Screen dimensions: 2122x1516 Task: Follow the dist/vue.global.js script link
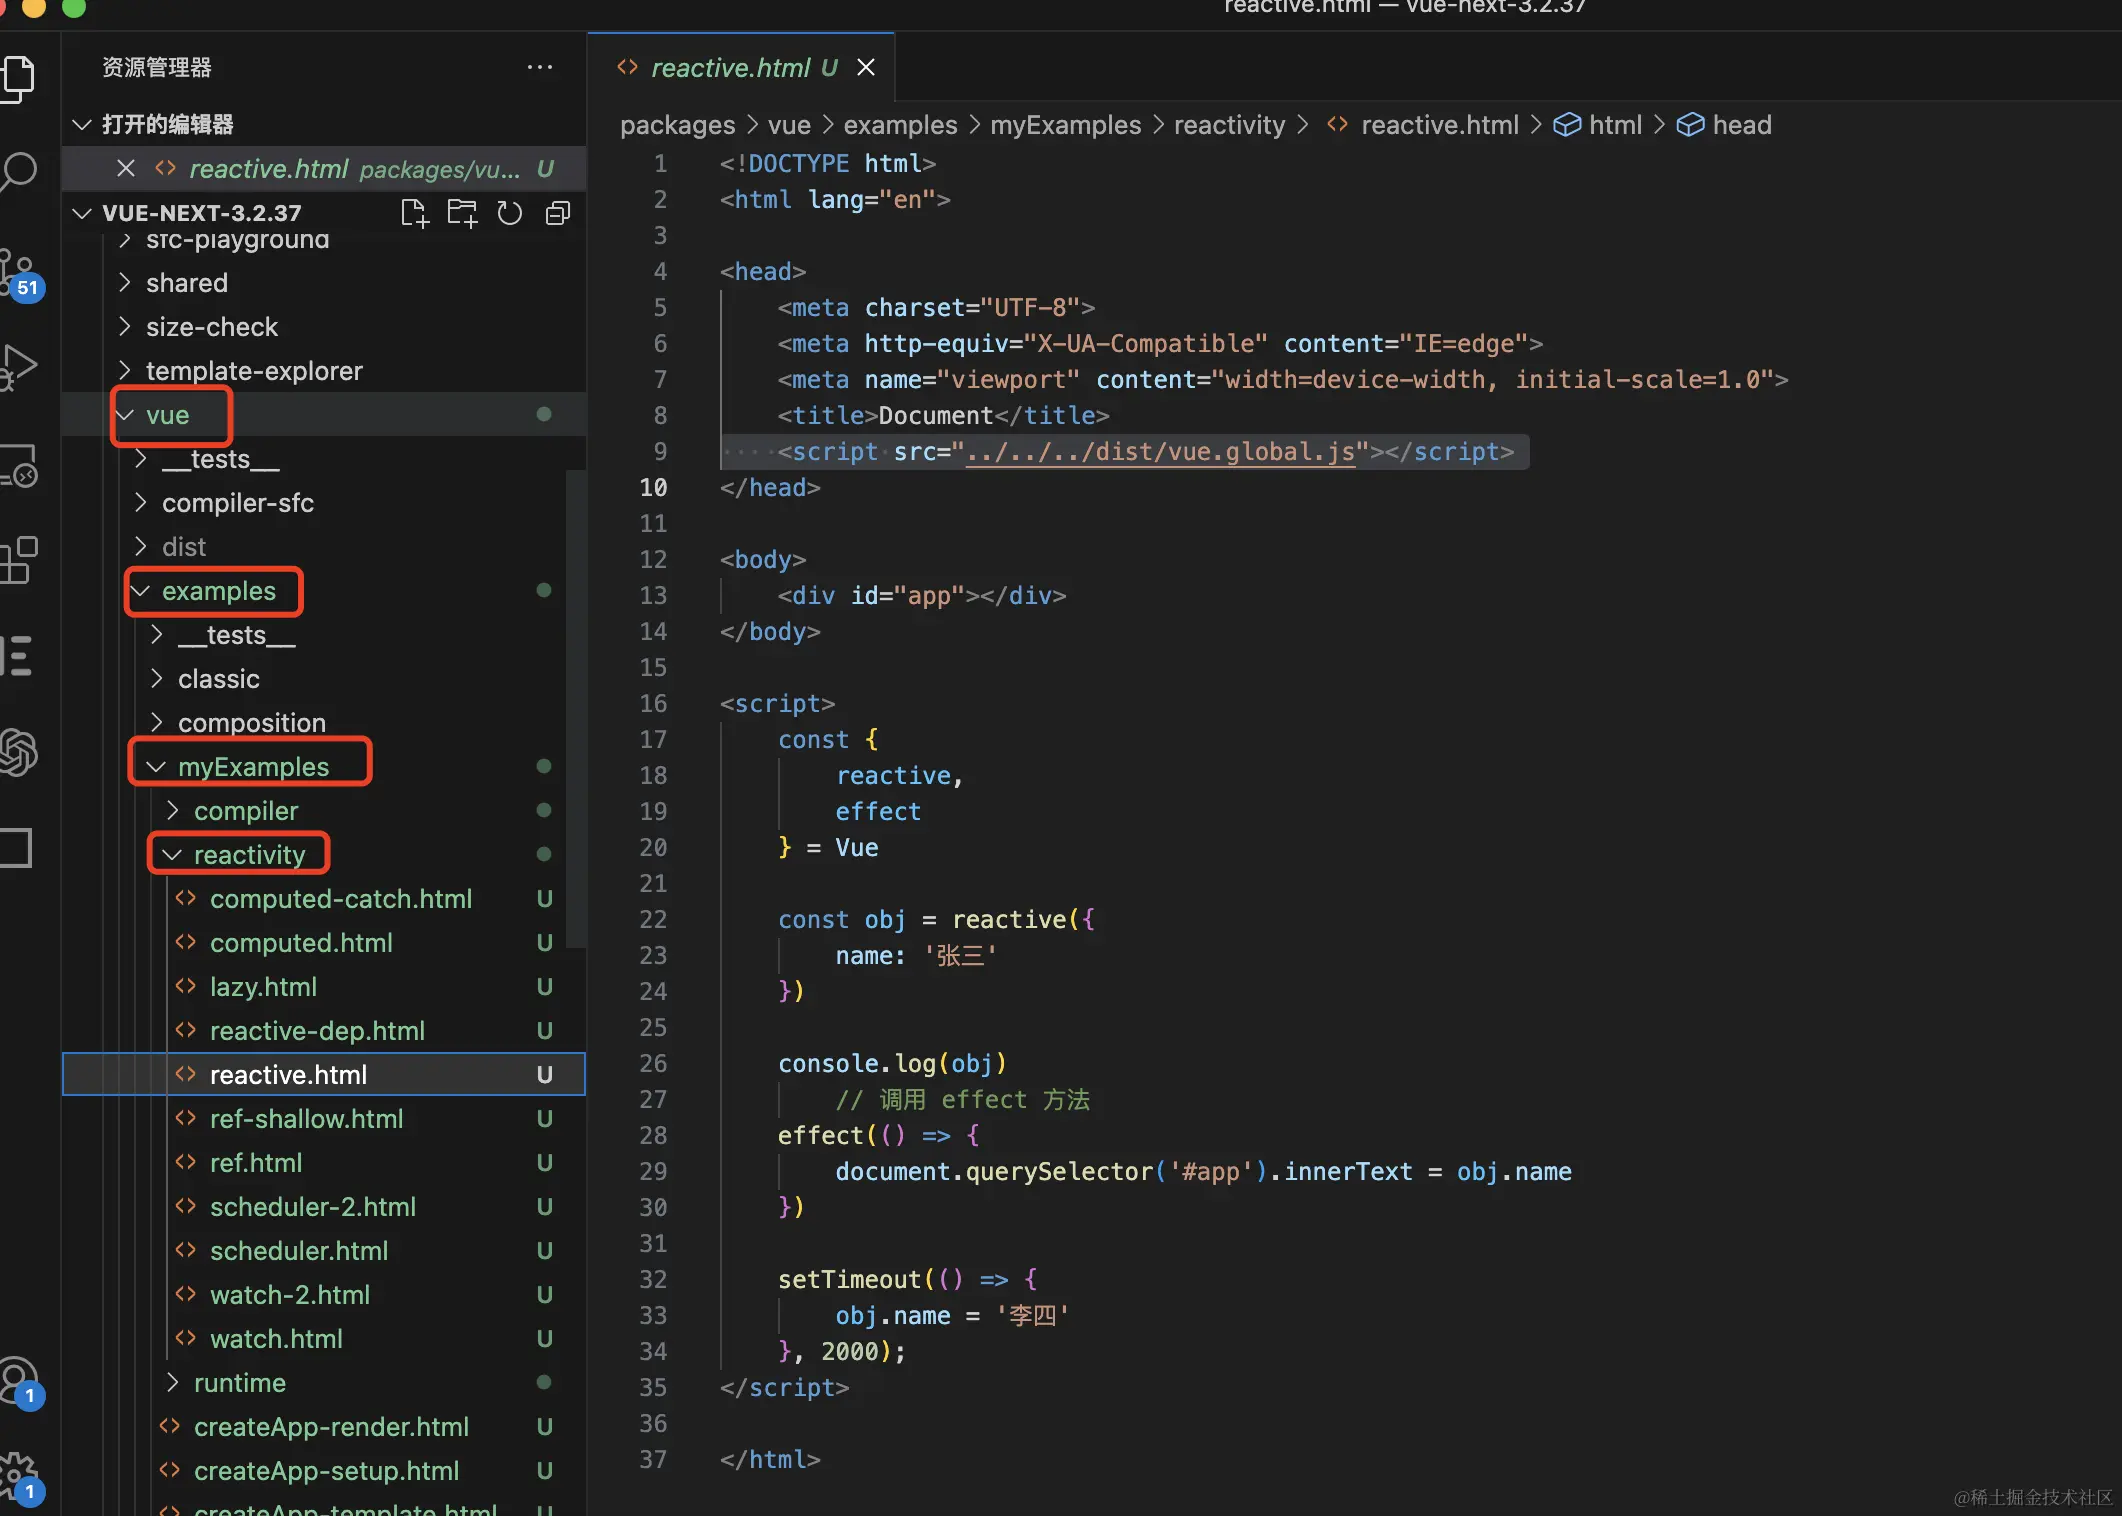click(1160, 452)
